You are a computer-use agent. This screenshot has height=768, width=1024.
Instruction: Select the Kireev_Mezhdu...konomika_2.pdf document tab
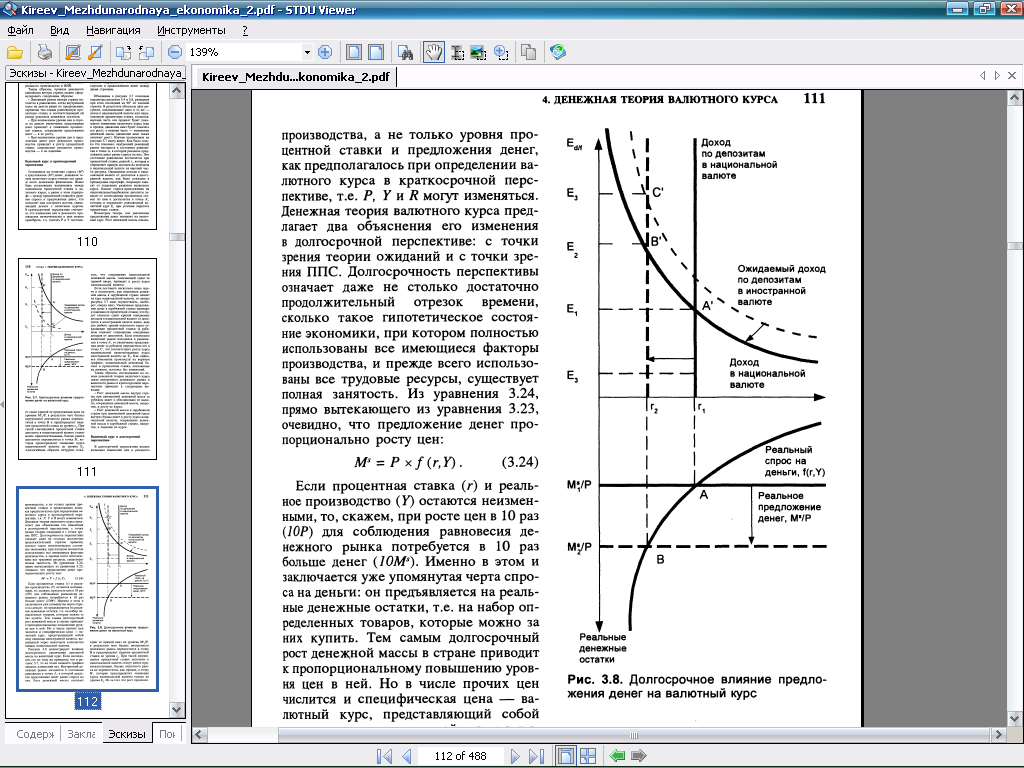[296, 77]
